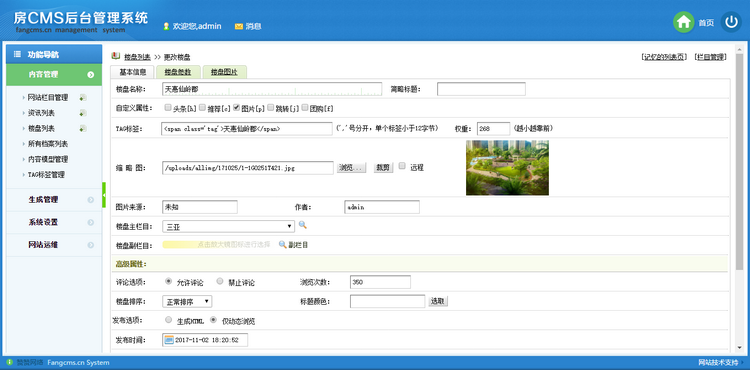Switch to the 楼盘参数 tab
The image size is (750, 370).
coord(178,72)
